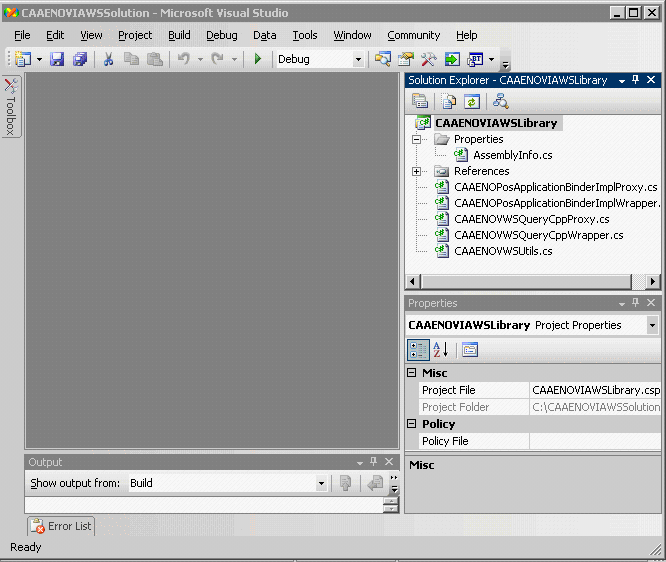
Task: Open the Redo history dropdown arrow
Action: click(234, 59)
